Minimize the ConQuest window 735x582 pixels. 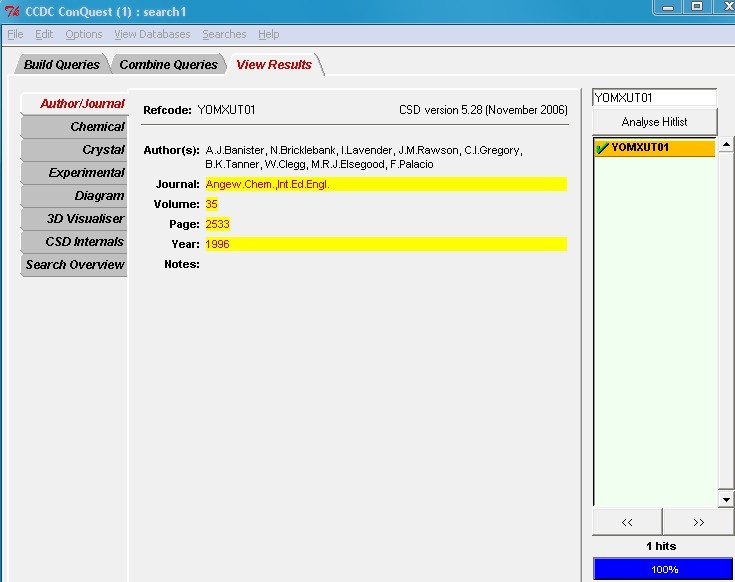pos(668,7)
